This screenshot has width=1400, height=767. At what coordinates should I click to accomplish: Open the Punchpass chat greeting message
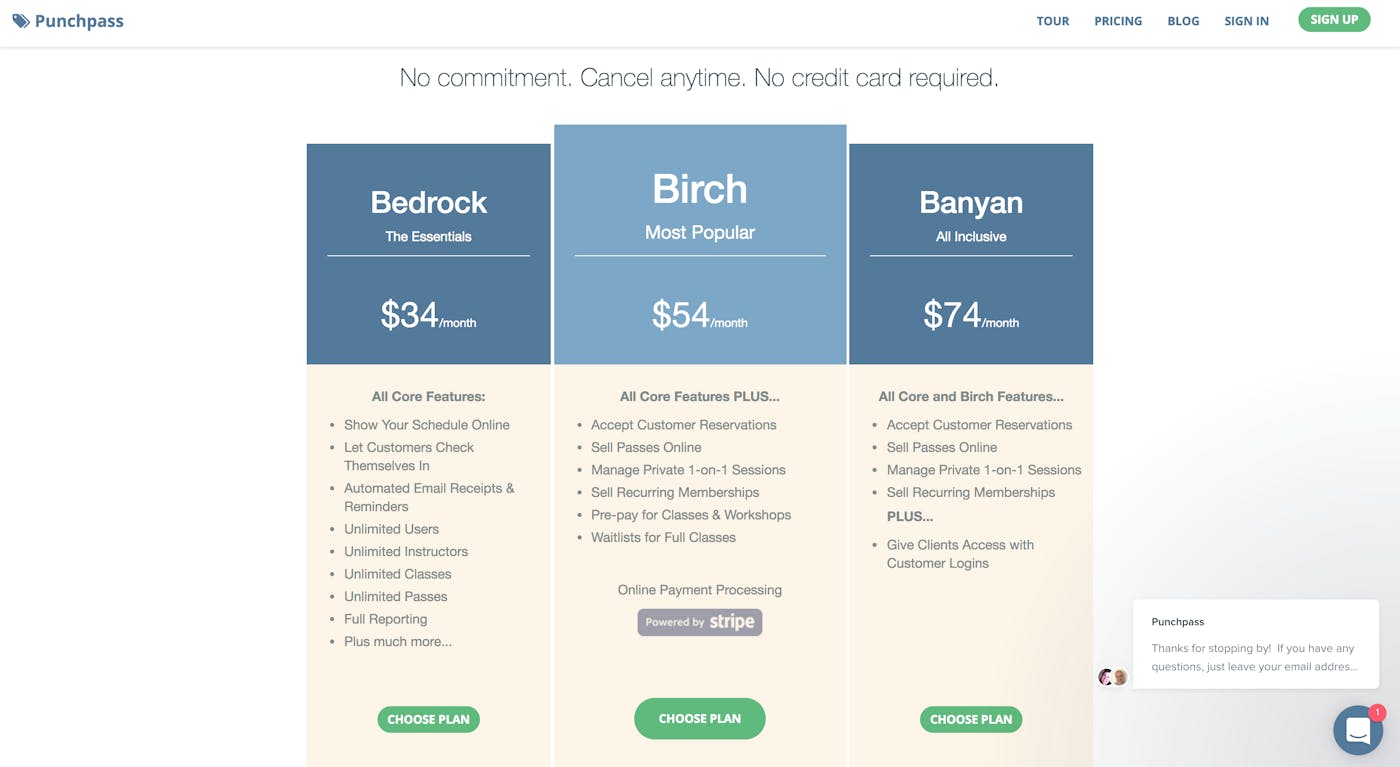coord(1255,645)
